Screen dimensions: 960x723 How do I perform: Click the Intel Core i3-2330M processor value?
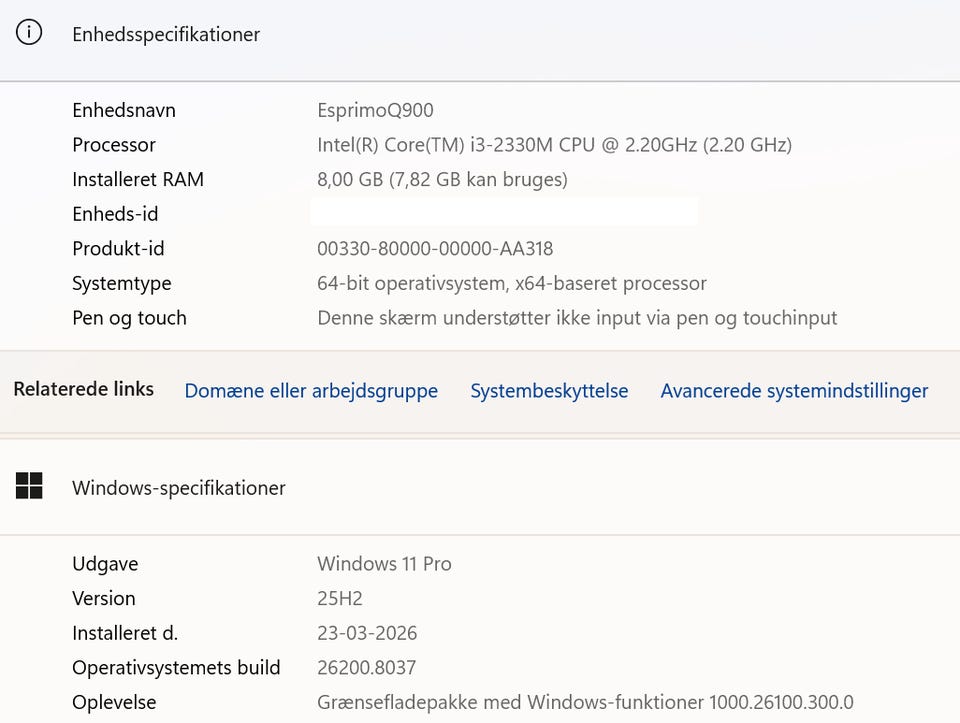coord(554,145)
